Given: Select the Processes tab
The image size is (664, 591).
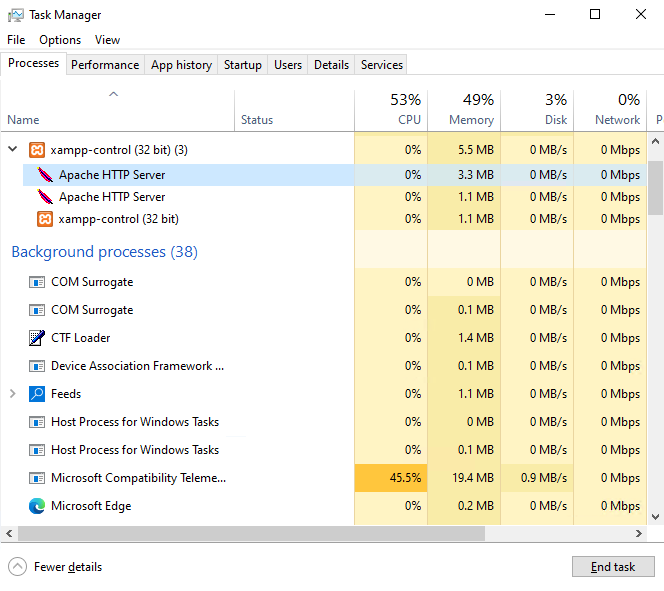Looking at the screenshot, I should coord(33,63).
